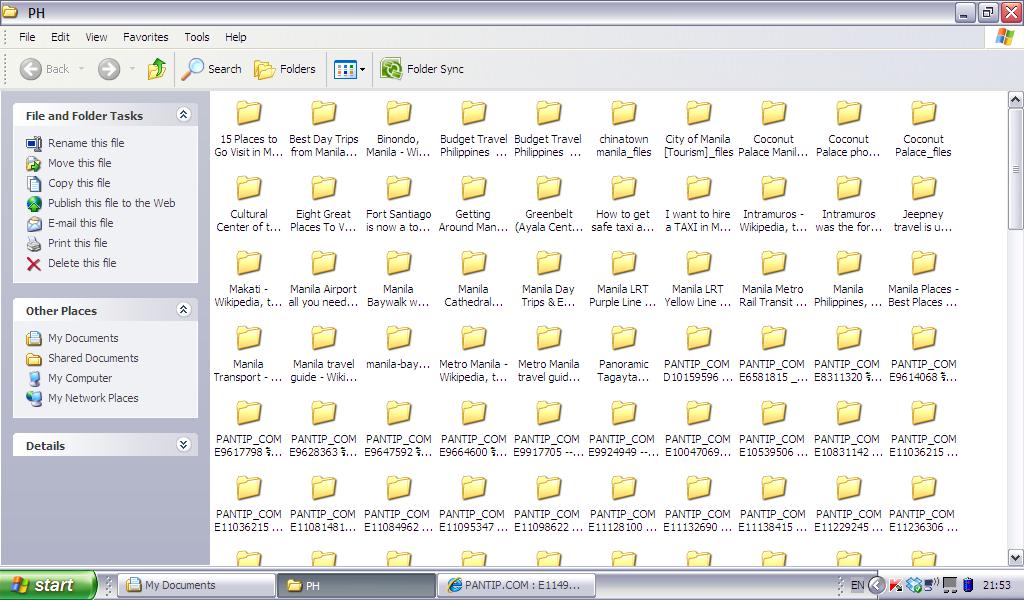The image size is (1024, 600).
Task: Go to My Documents in Other Places
Action: (83, 338)
